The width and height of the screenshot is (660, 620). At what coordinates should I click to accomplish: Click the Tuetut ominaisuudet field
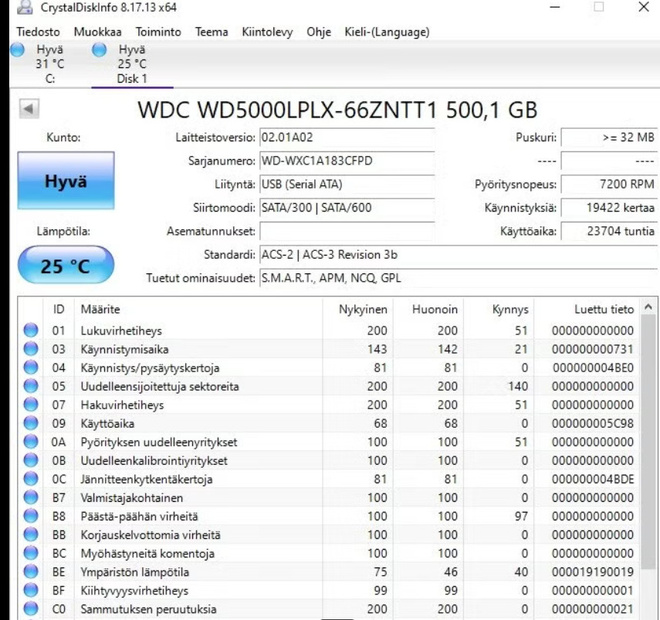(459, 278)
